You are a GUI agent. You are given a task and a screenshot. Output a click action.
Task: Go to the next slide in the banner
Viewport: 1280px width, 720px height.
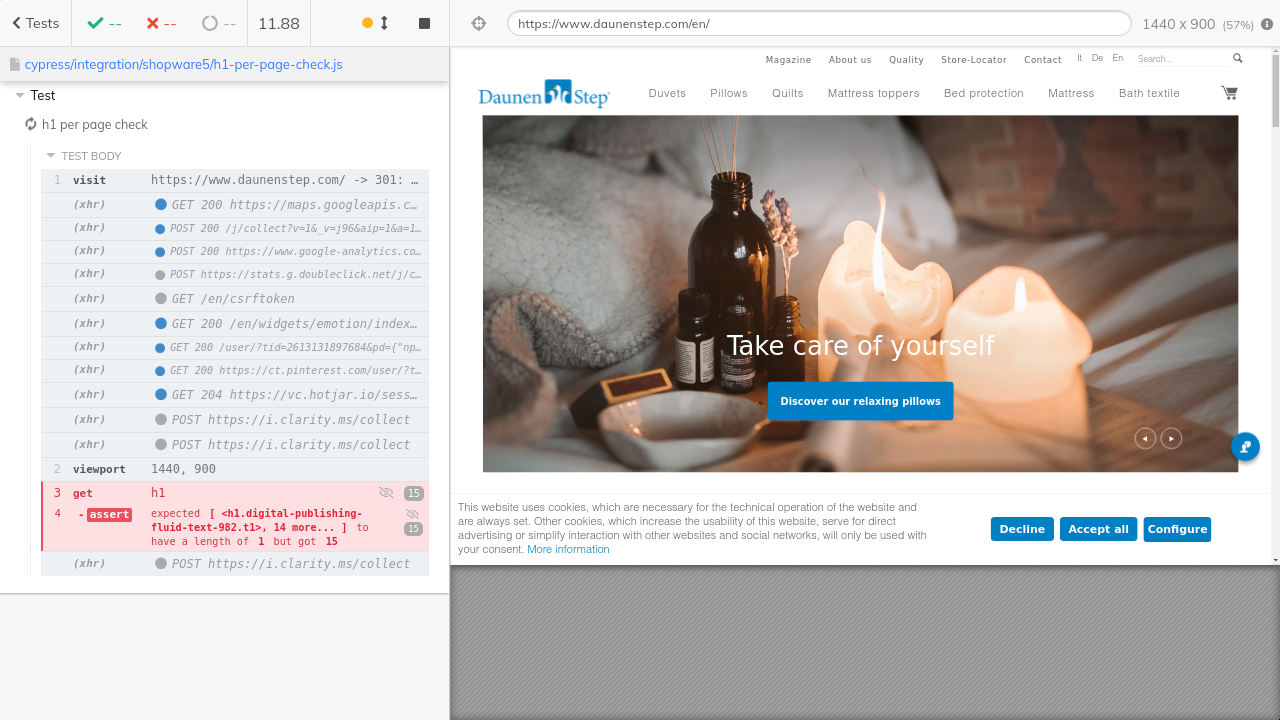(x=1171, y=438)
